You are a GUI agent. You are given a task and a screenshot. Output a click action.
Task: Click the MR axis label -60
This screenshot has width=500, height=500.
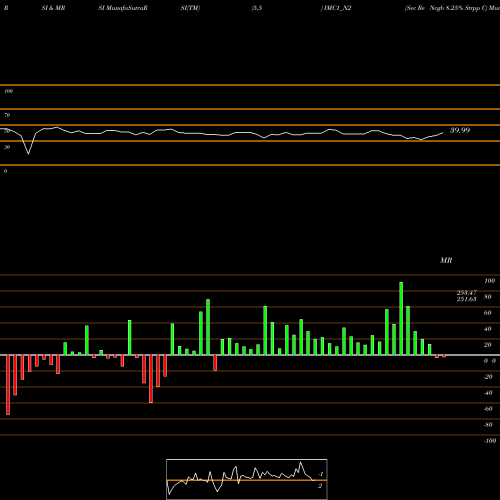488,409
